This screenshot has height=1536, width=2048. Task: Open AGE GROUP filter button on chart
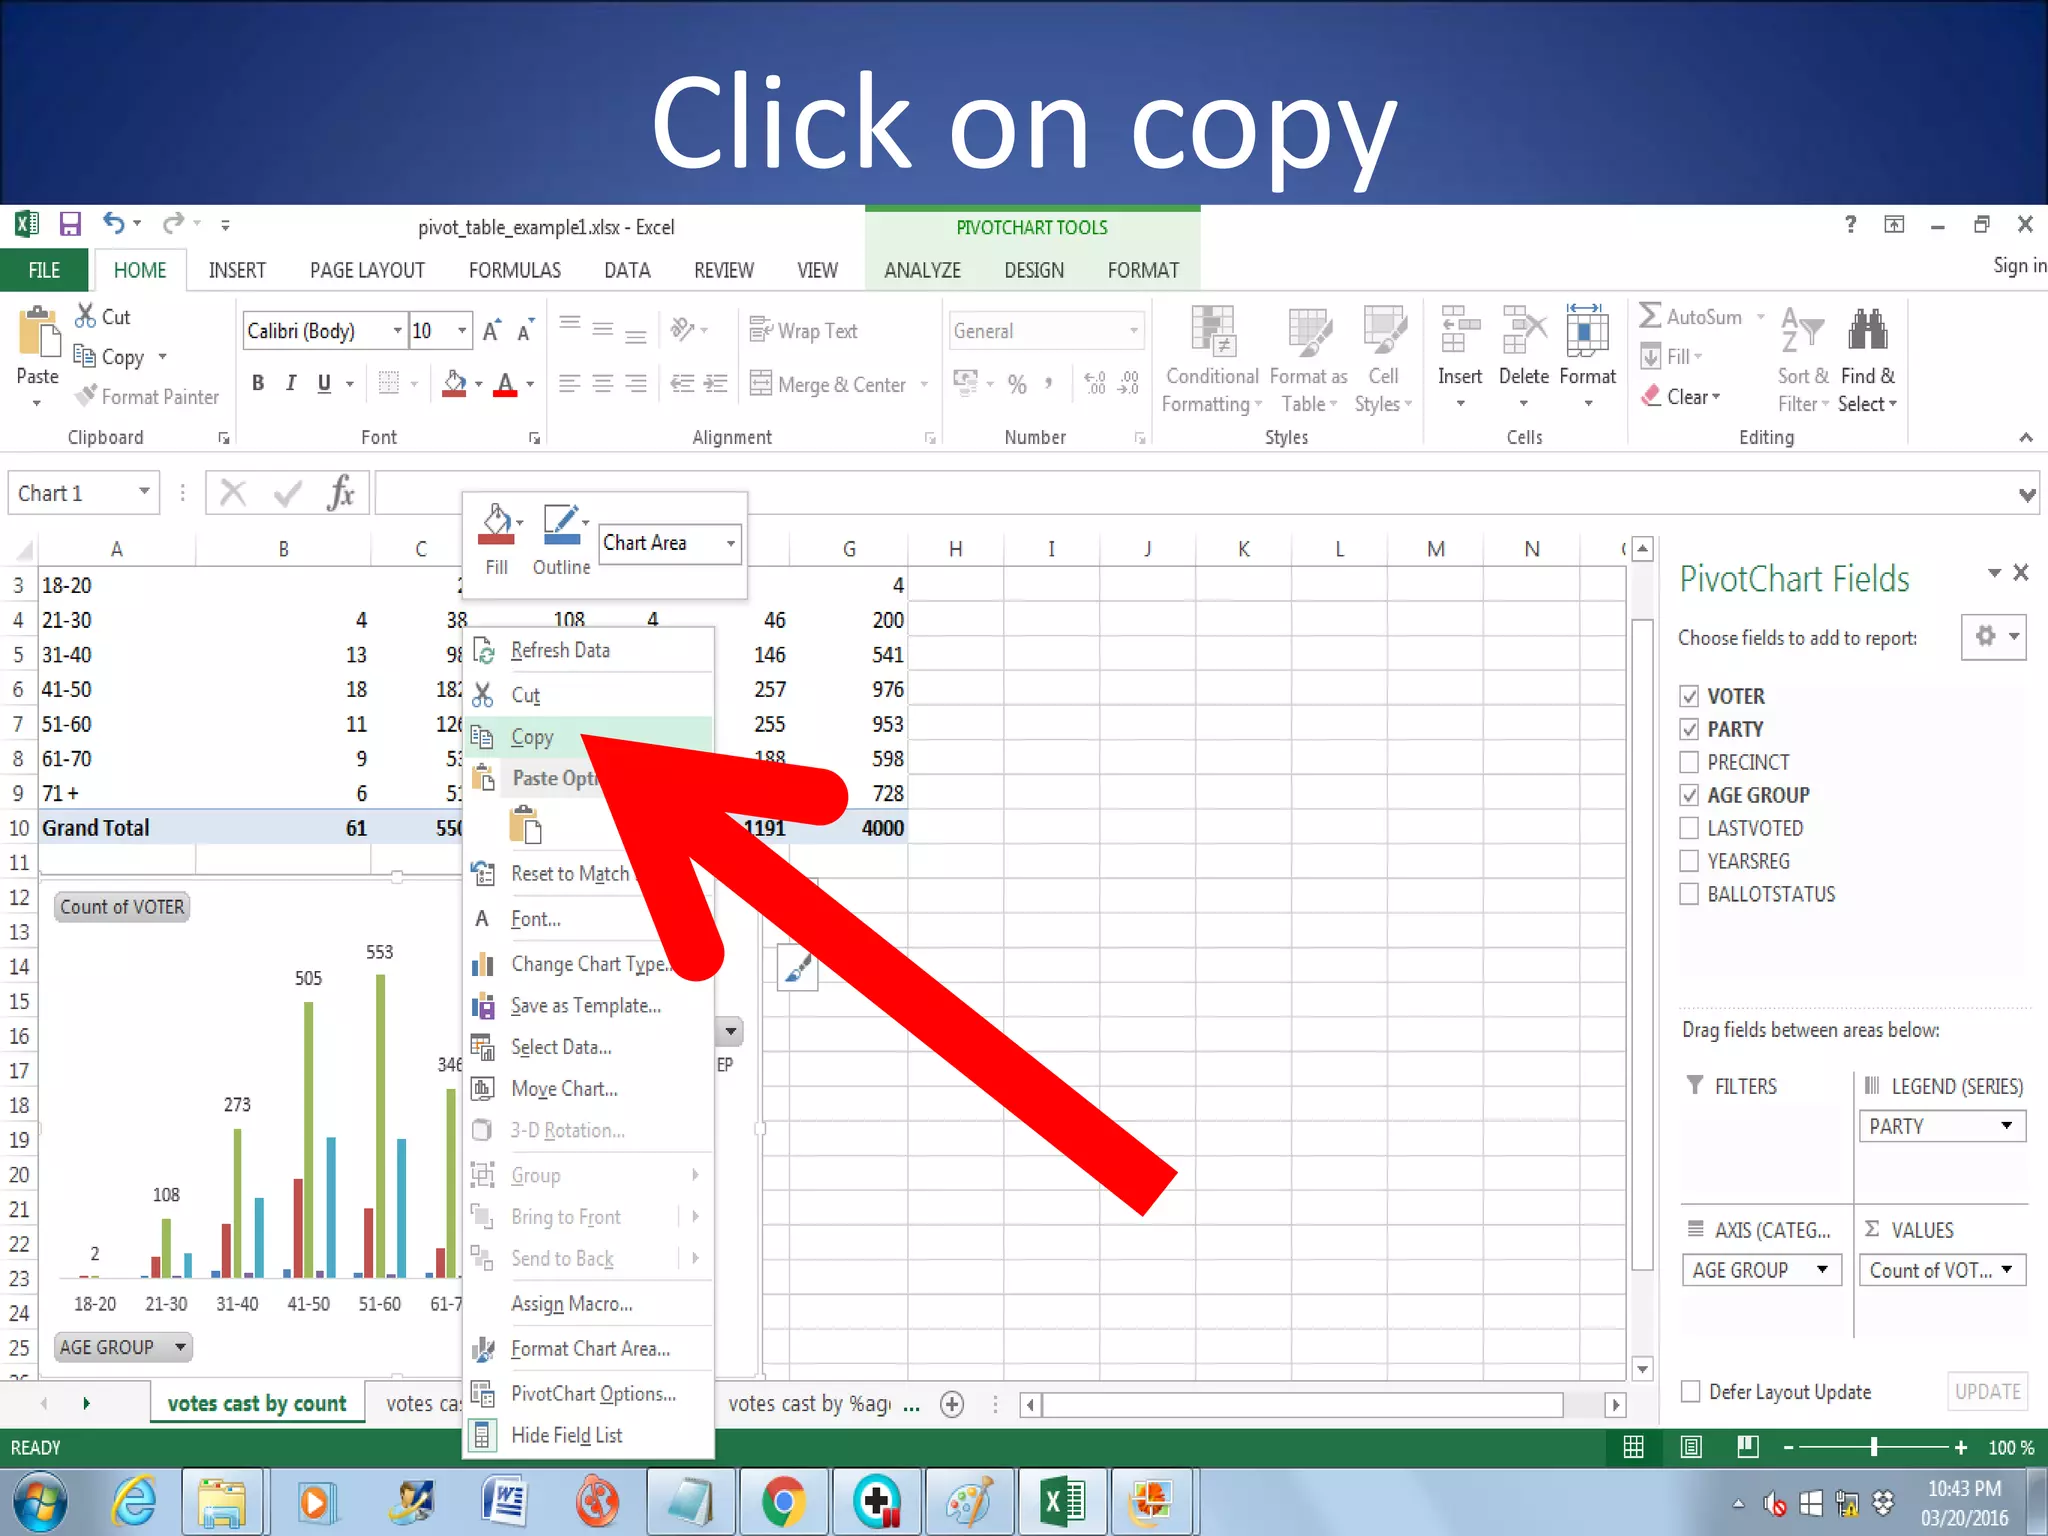[123, 1347]
